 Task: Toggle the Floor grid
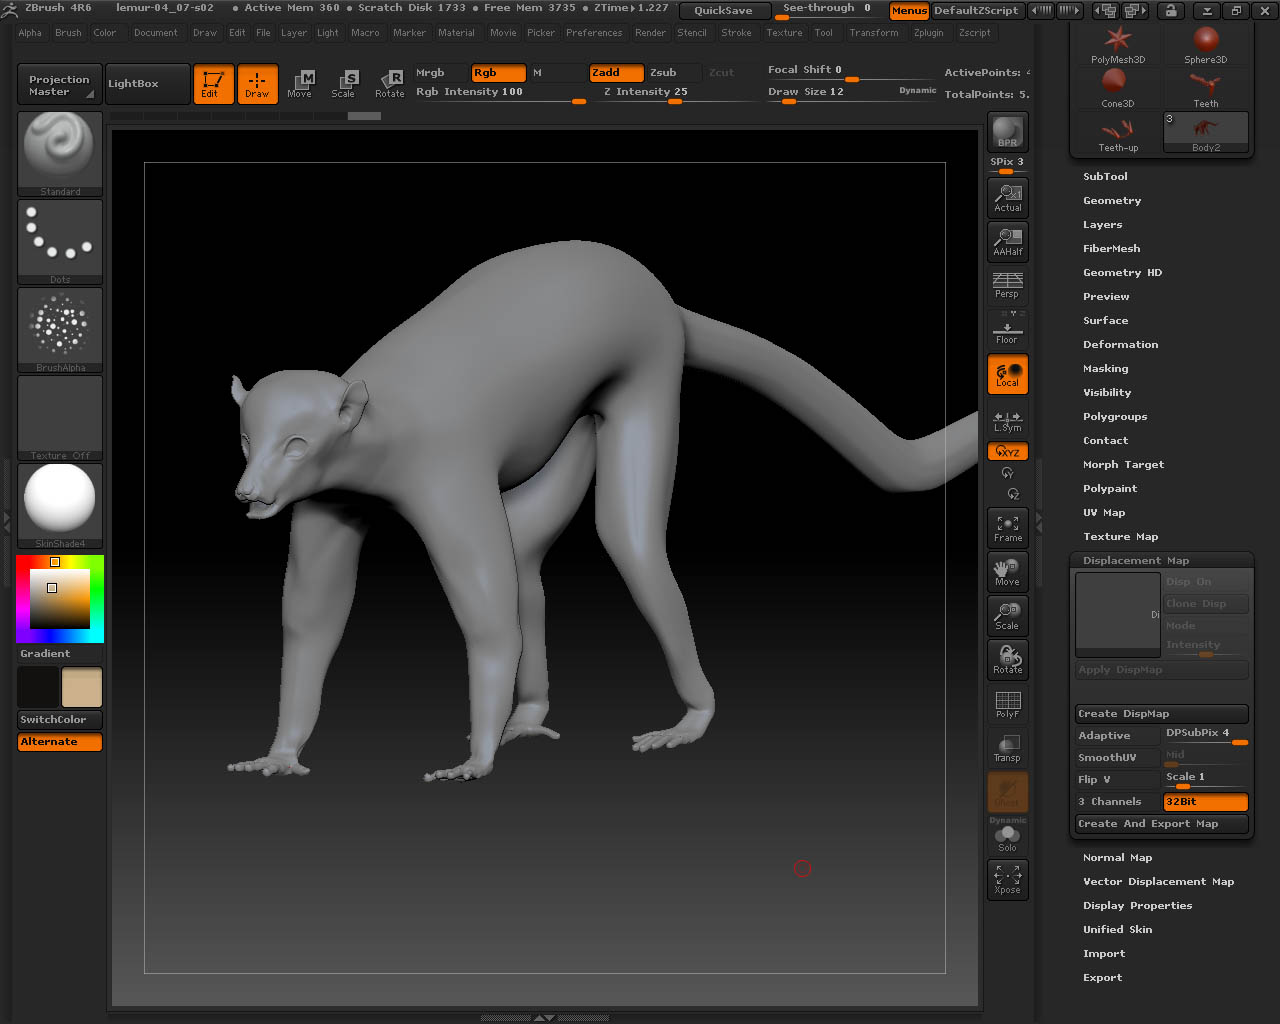click(x=1007, y=329)
